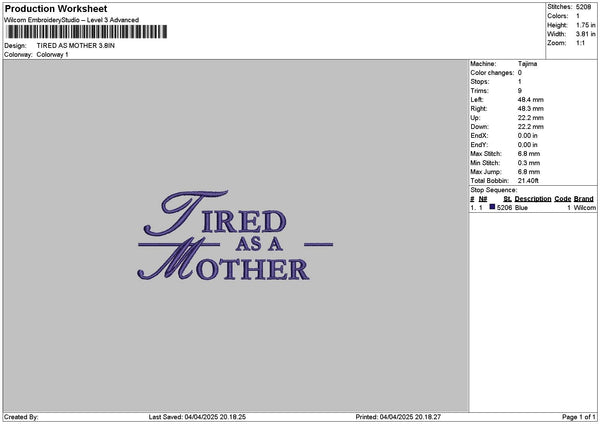This screenshot has width=600, height=424.
Task: Click 'Printed: 04/04/2025 20.18.27' footer text
Action: pos(398,417)
